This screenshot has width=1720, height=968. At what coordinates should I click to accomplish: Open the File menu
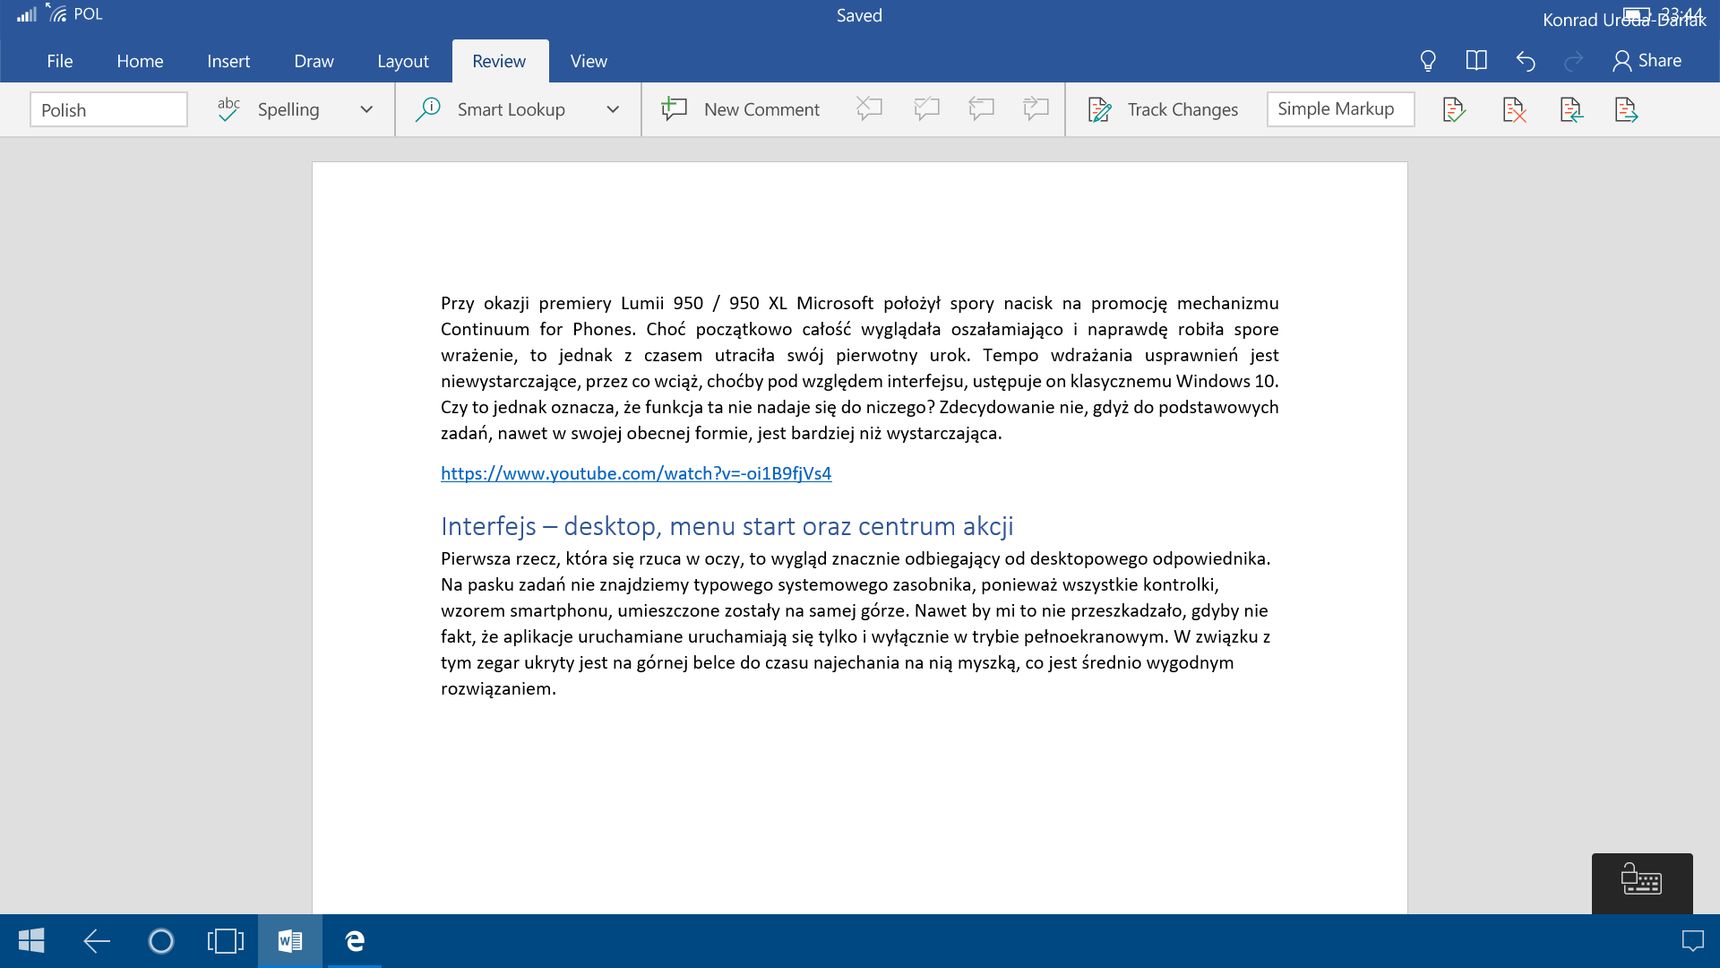[60, 61]
